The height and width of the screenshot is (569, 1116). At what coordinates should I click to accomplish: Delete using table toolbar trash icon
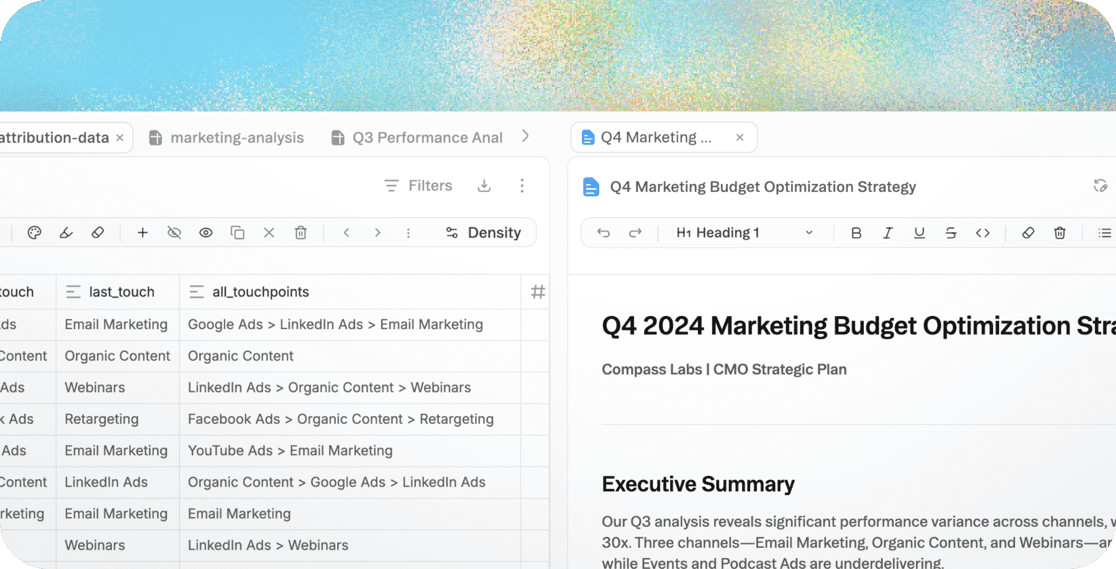tap(301, 233)
